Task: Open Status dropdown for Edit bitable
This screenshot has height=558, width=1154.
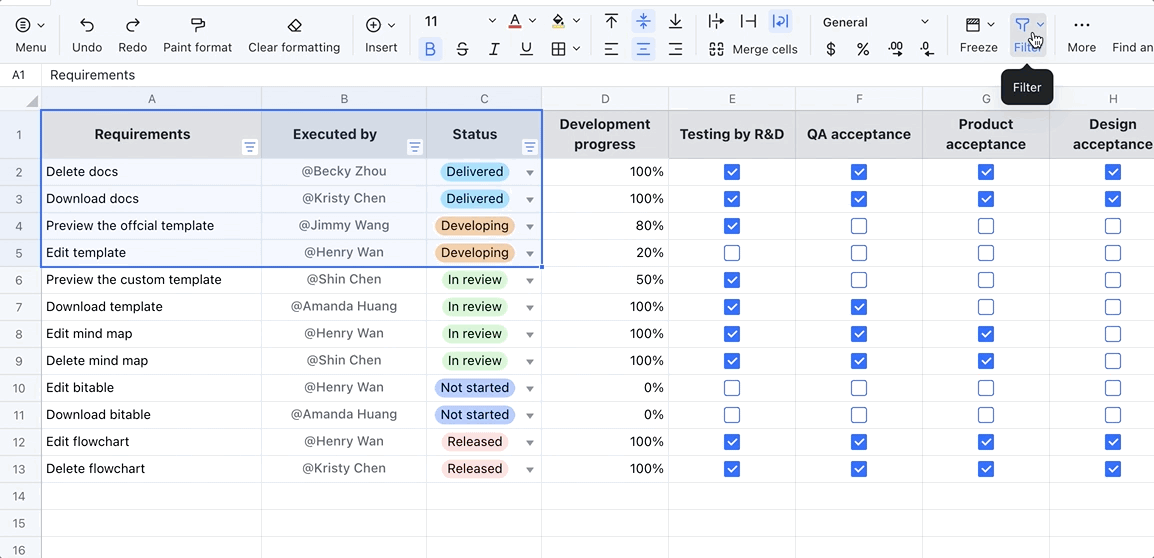Action: 530,389
